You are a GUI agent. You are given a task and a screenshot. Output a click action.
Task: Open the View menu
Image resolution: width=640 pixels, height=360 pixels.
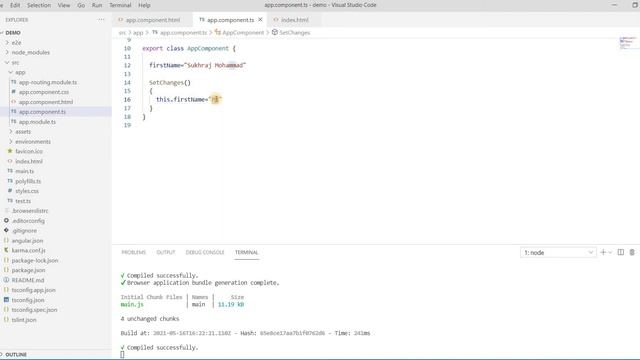tap(64, 5)
